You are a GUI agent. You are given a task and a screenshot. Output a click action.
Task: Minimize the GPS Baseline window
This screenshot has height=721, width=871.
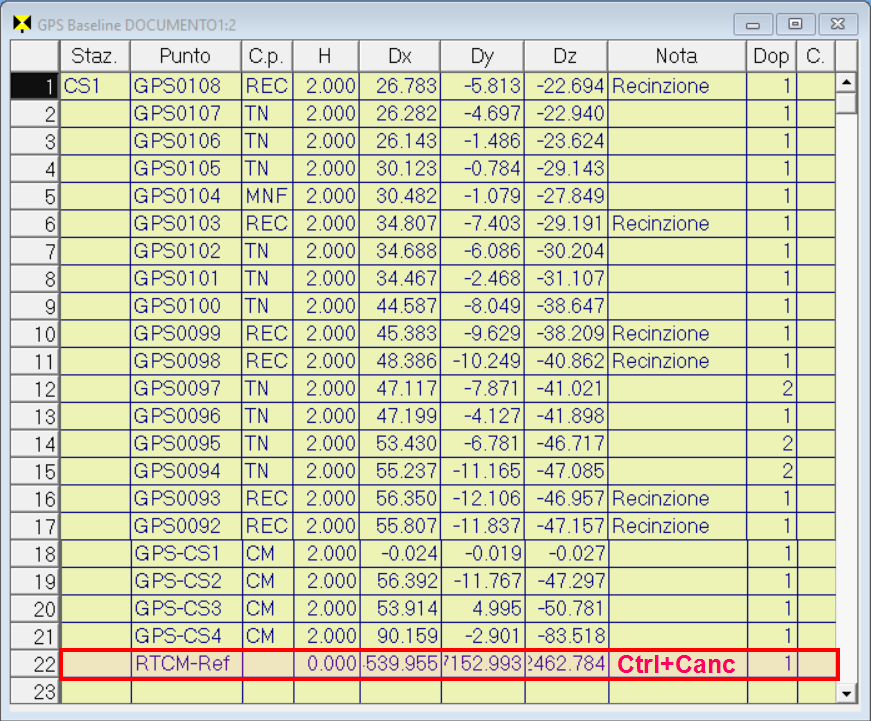pyautogui.click(x=752, y=23)
